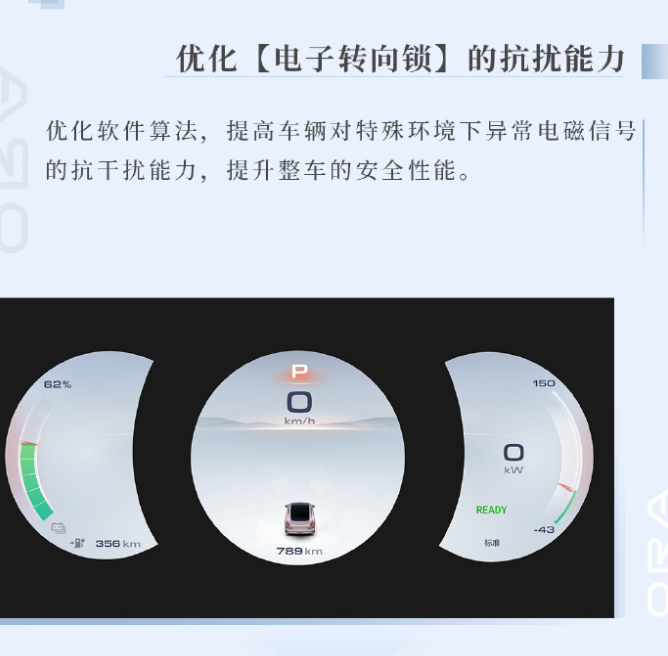Click the P gear indicator

pos(299,371)
